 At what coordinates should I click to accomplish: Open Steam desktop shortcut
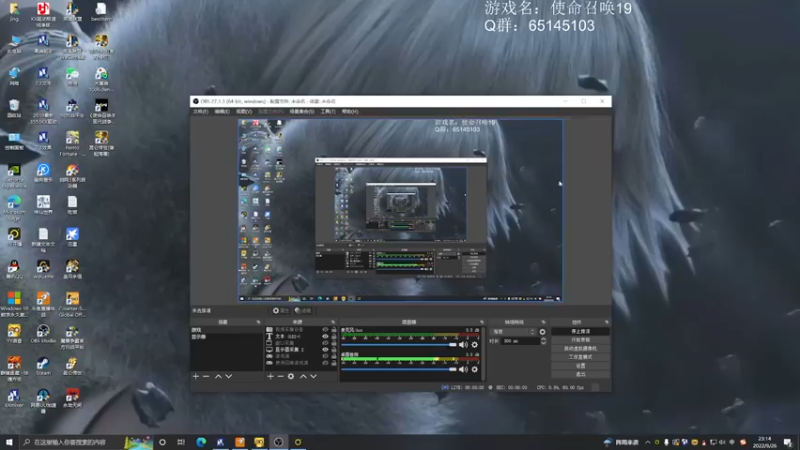click(x=43, y=366)
